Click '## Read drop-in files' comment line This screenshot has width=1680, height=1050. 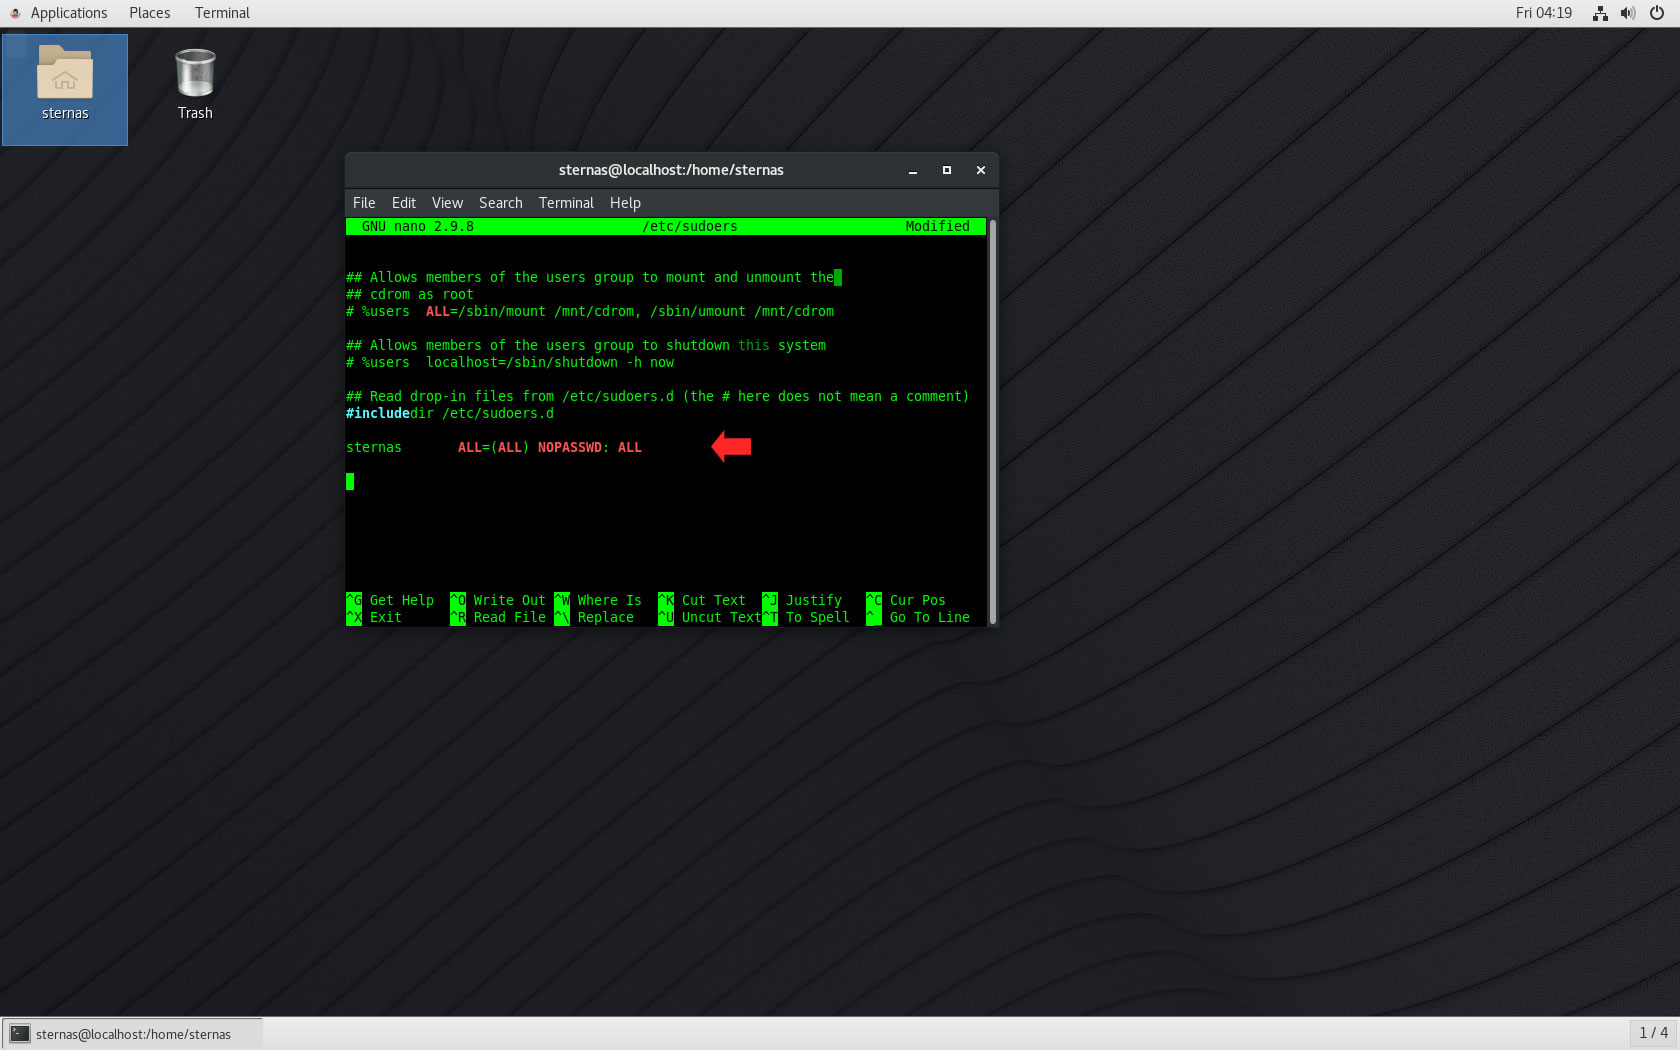(x=658, y=397)
